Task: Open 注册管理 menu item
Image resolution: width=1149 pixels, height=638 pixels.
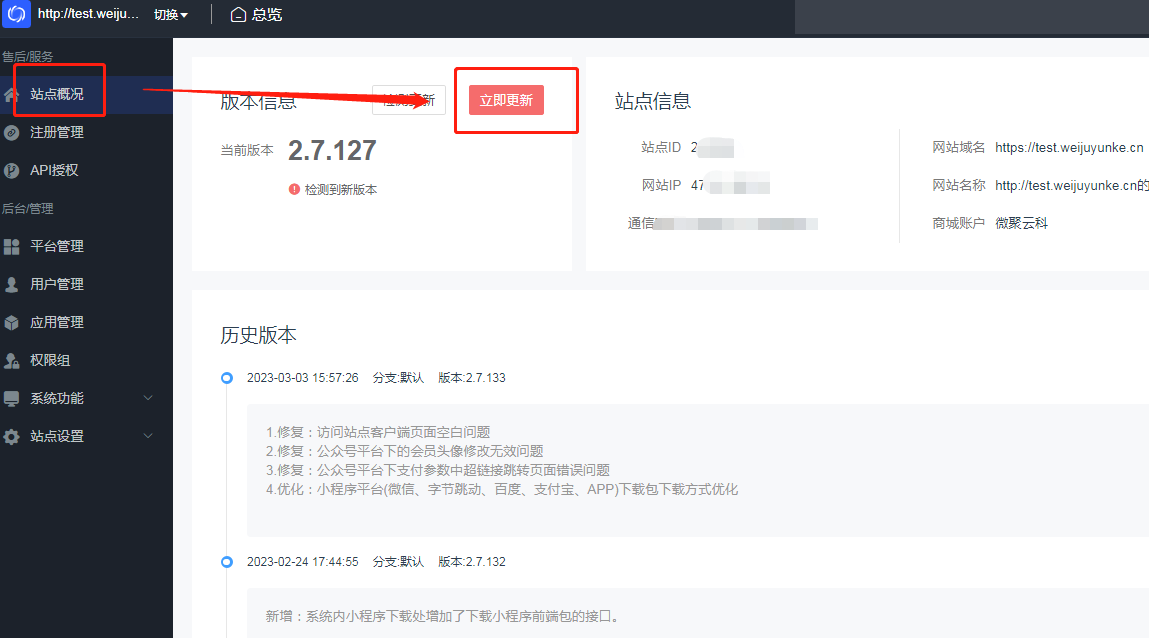Action: [86, 133]
